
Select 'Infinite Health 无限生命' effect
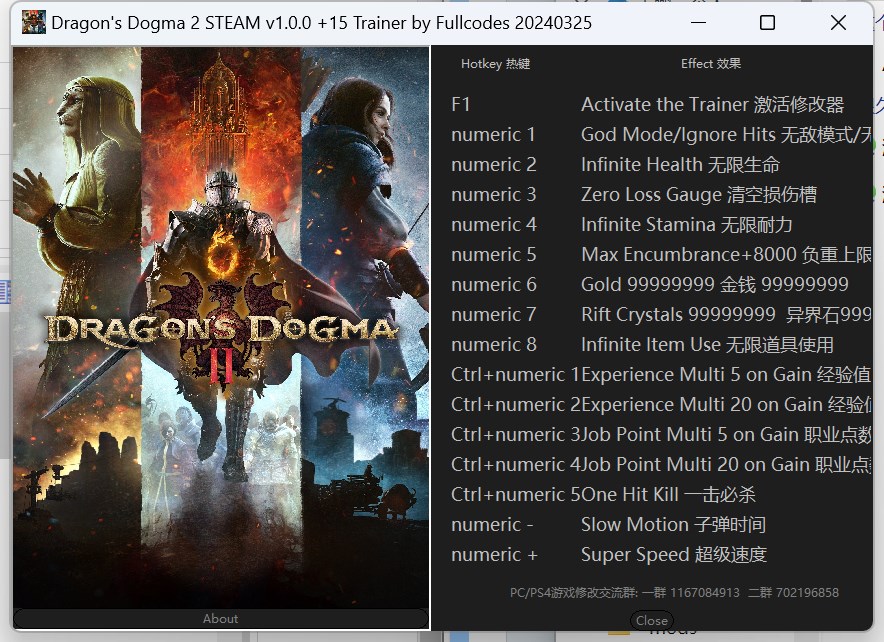(680, 165)
